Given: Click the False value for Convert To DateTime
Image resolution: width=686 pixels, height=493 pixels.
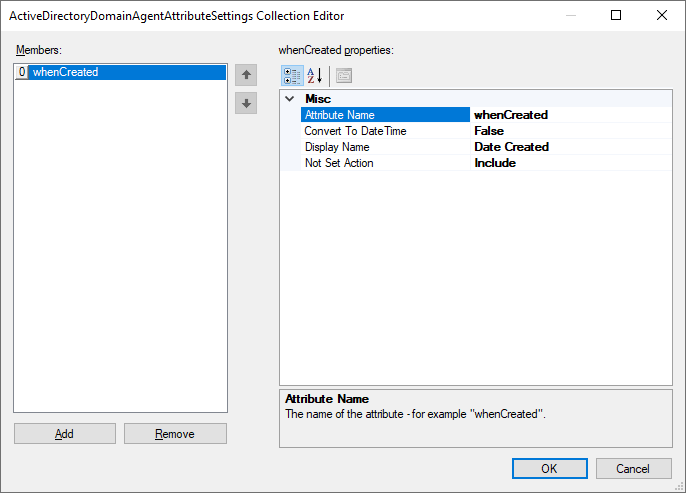Looking at the screenshot, I should (x=570, y=131).
